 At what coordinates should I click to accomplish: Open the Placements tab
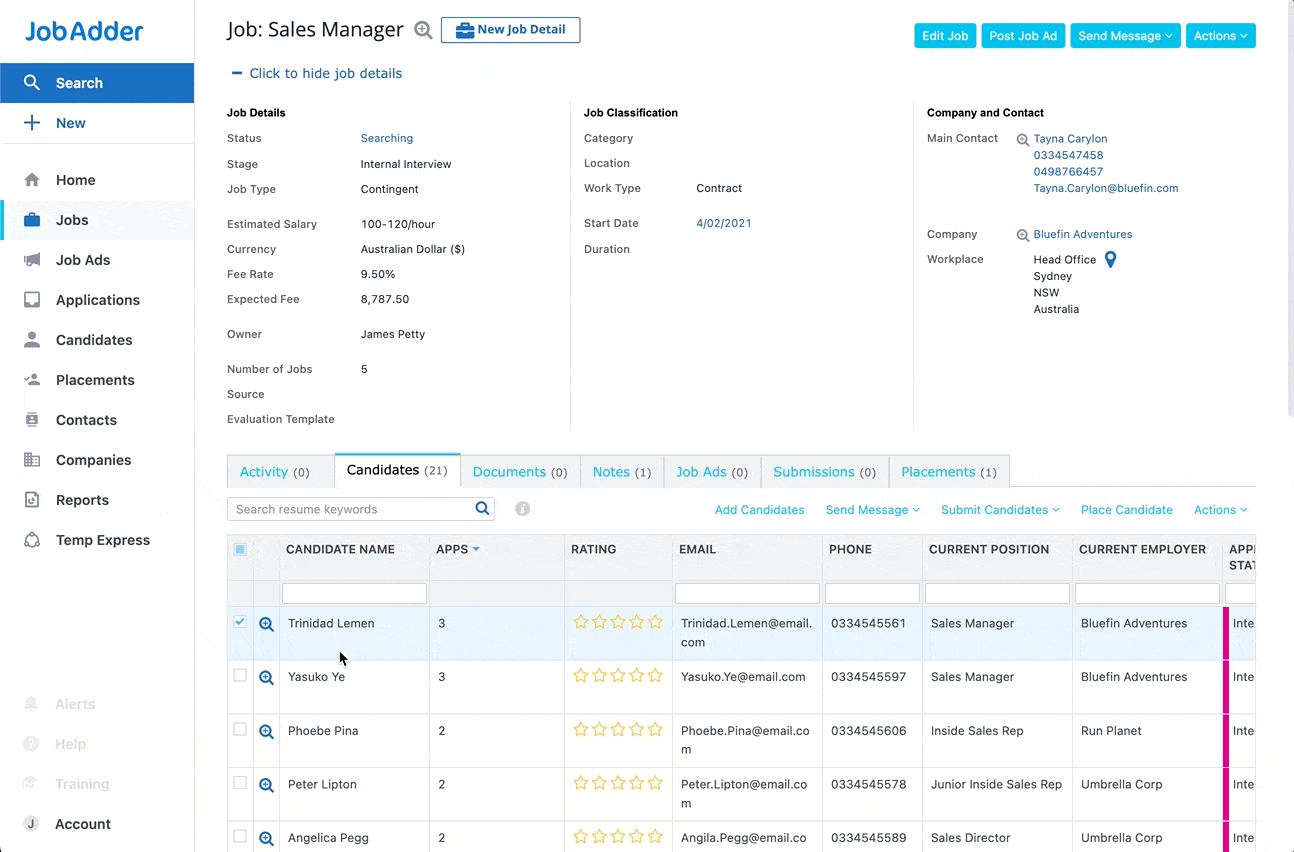(949, 472)
